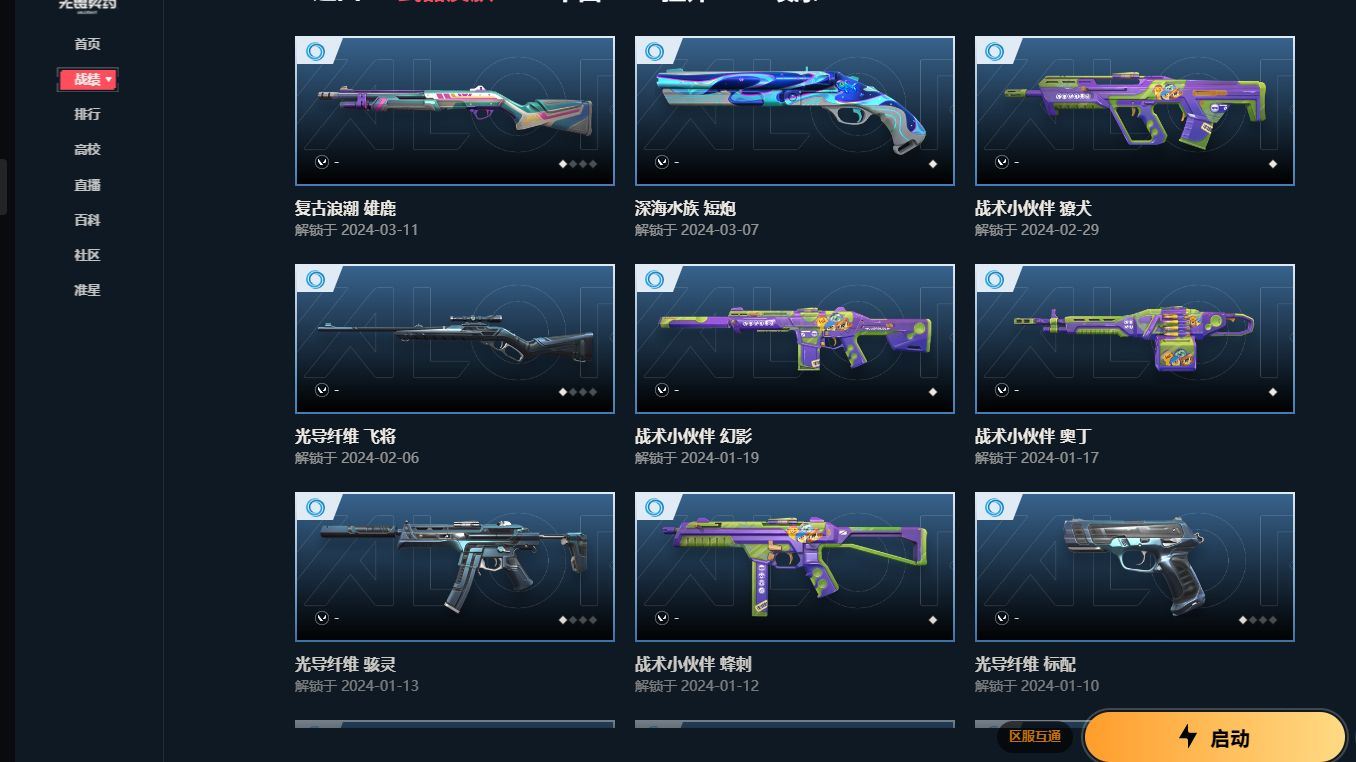Image resolution: width=1356 pixels, height=762 pixels.
Task: Click the Valorant logo icon under 战术小伙伴 蜂刺 weapon
Action: coord(661,618)
